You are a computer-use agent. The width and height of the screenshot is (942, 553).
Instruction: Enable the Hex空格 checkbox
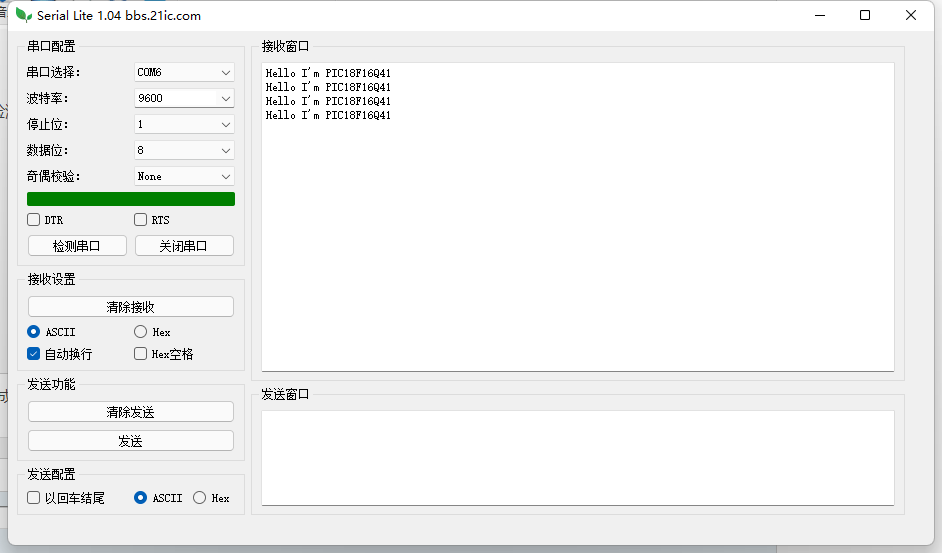pos(141,354)
